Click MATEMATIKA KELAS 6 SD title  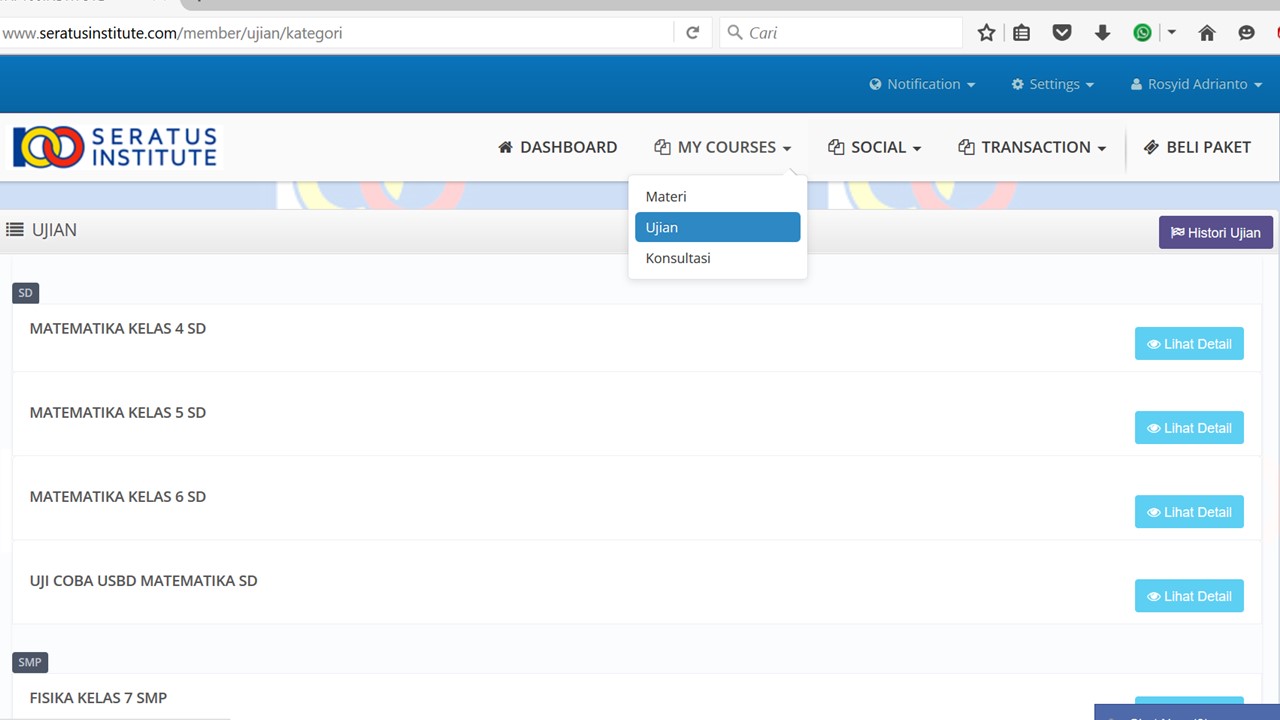(x=118, y=496)
